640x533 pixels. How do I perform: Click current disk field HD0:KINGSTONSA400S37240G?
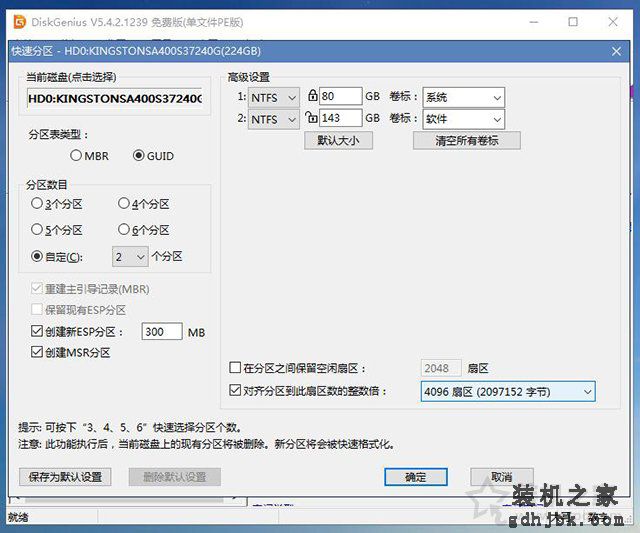[115, 98]
